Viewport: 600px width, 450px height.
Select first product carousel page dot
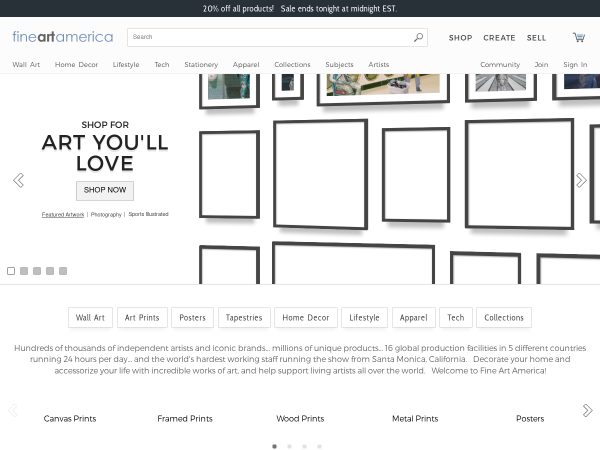point(274,446)
